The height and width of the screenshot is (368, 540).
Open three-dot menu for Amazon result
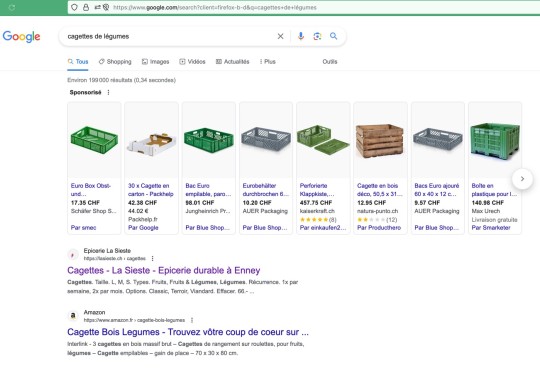pyautogui.click(x=192, y=320)
